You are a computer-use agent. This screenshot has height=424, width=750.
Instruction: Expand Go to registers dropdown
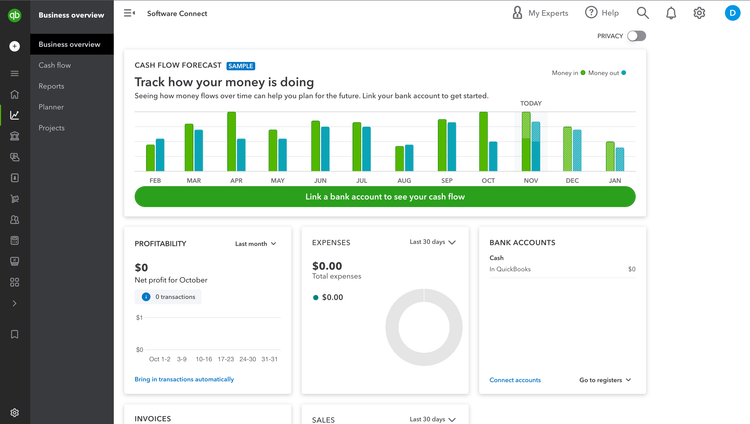click(x=605, y=380)
